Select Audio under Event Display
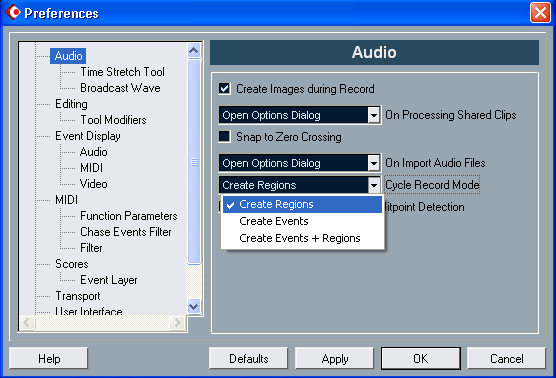 pos(94,152)
